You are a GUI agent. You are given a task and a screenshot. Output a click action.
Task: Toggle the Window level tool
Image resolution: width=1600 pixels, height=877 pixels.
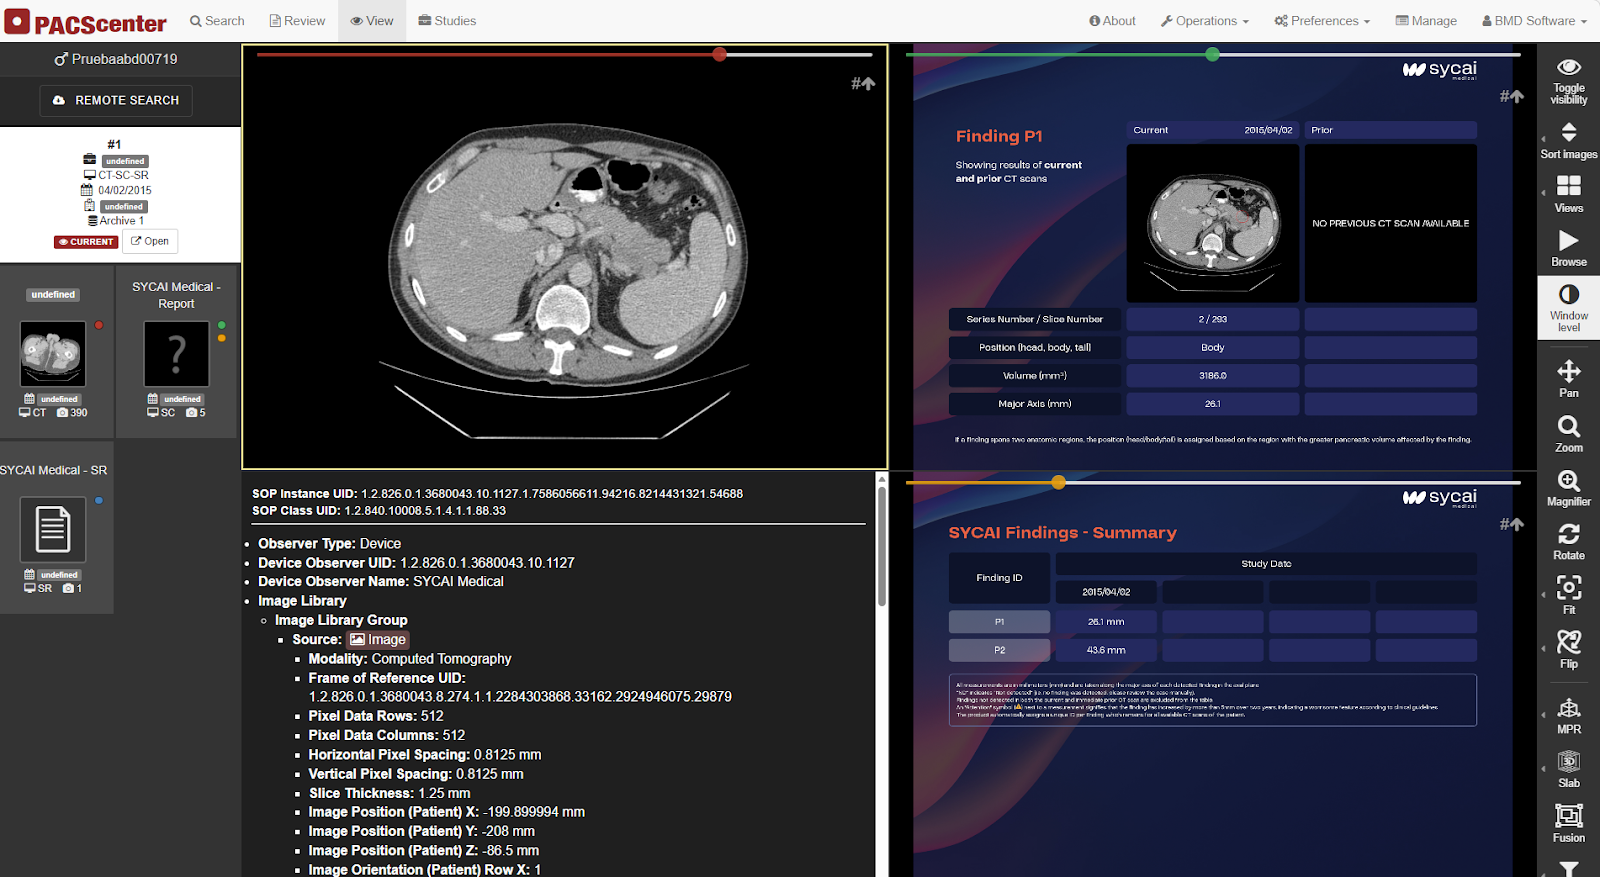pos(1568,307)
